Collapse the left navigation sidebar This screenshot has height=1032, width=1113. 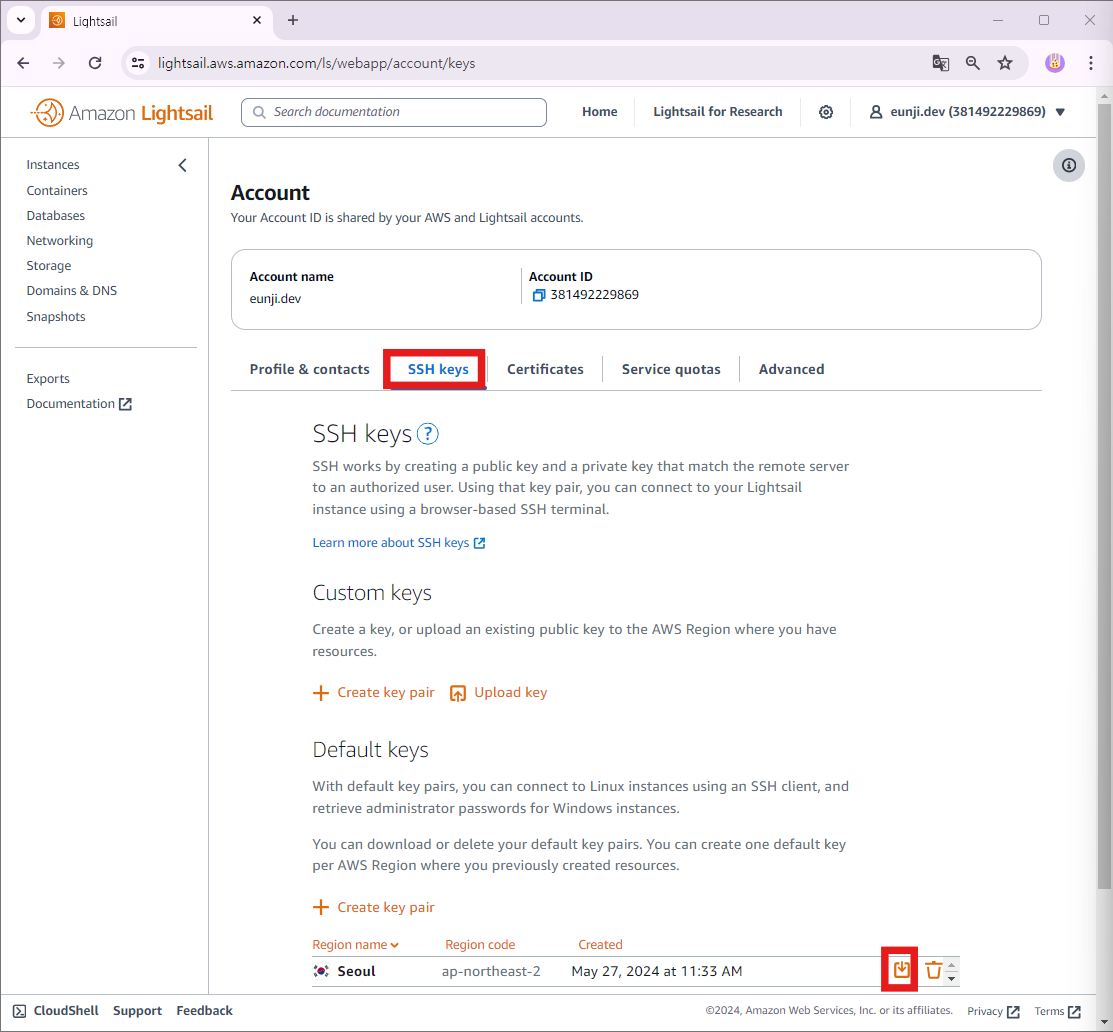point(182,165)
